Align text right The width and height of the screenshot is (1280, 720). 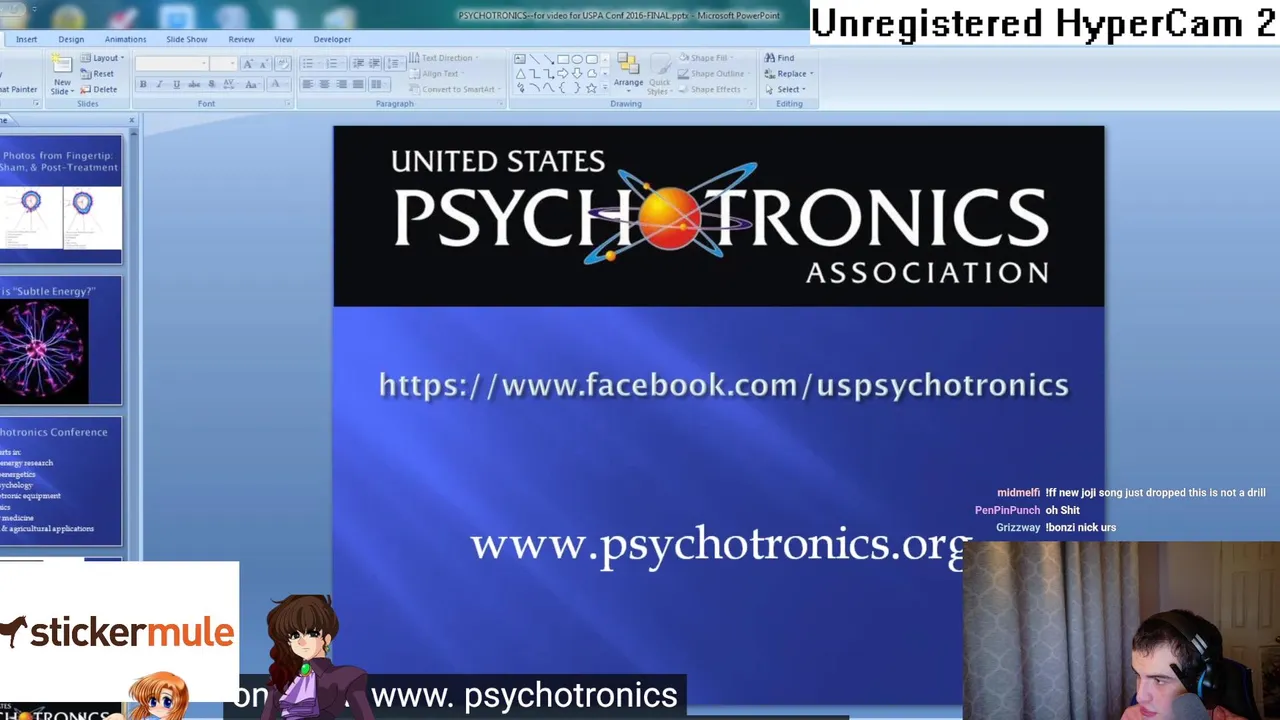[x=341, y=84]
